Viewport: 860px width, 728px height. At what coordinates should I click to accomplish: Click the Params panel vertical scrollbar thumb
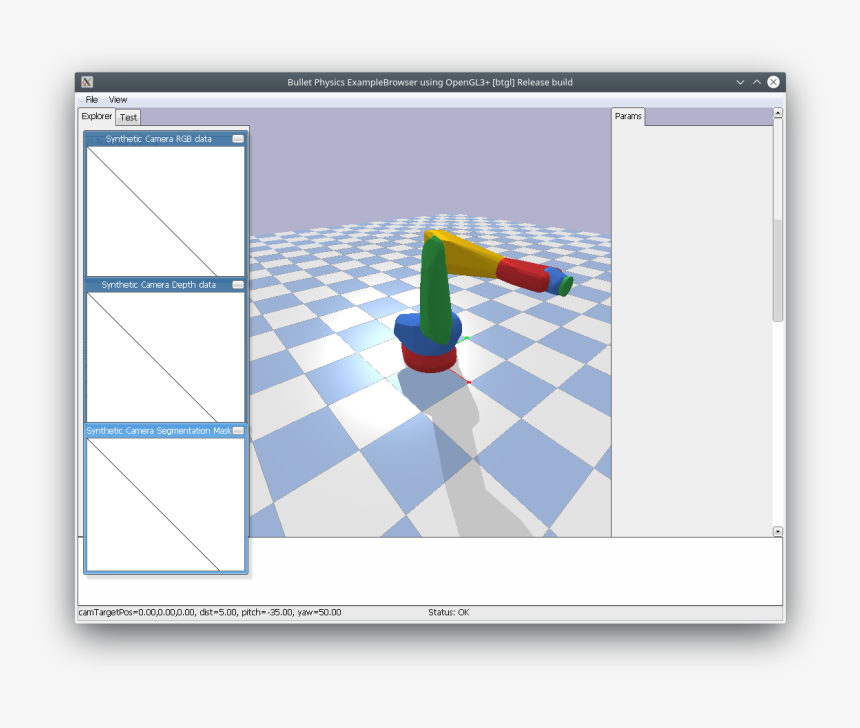point(778,270)
